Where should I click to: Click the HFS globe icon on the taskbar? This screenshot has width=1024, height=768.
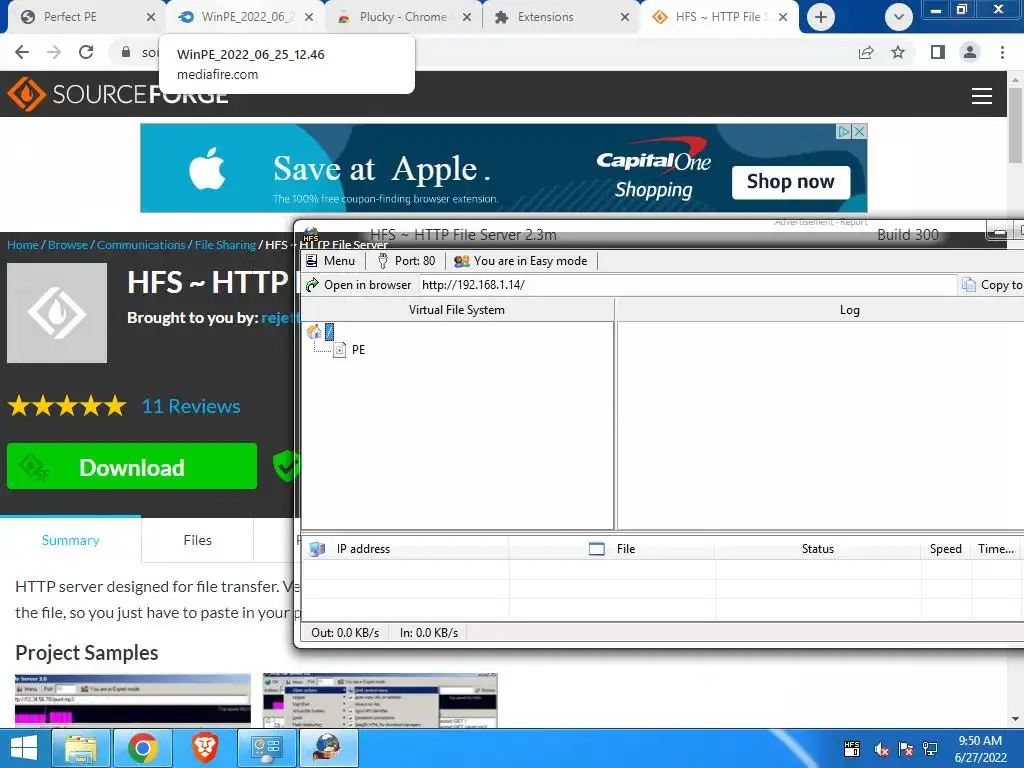(328, 748)
